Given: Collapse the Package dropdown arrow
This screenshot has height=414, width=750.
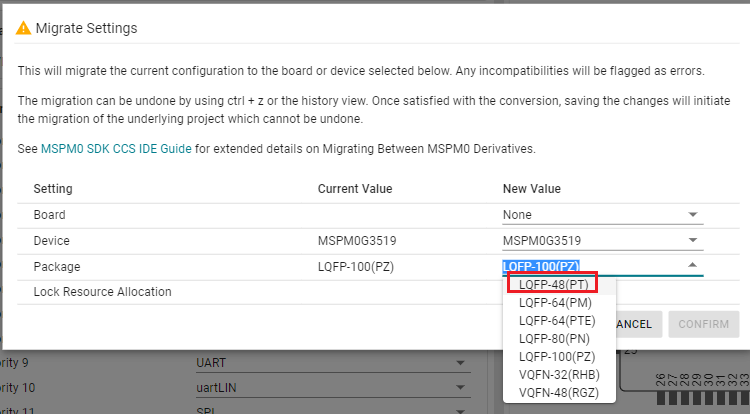Looking at the screenshot, I should pos(692,265).
